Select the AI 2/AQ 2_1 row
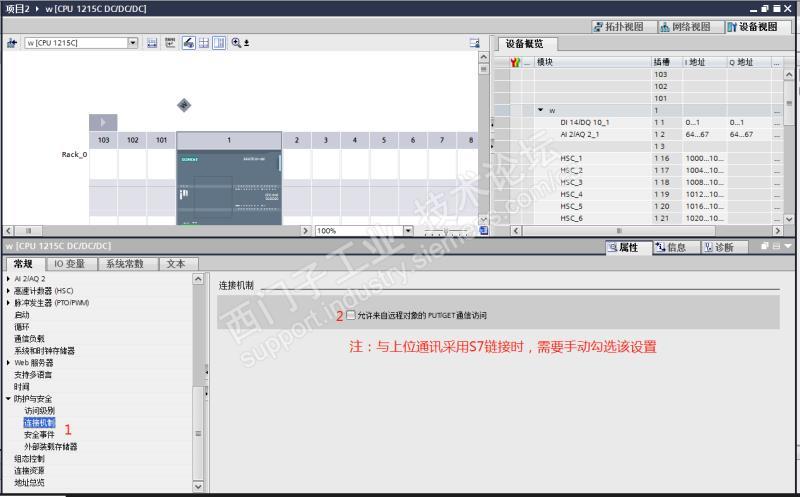This screenshot has height=497, width=800. 638,134
